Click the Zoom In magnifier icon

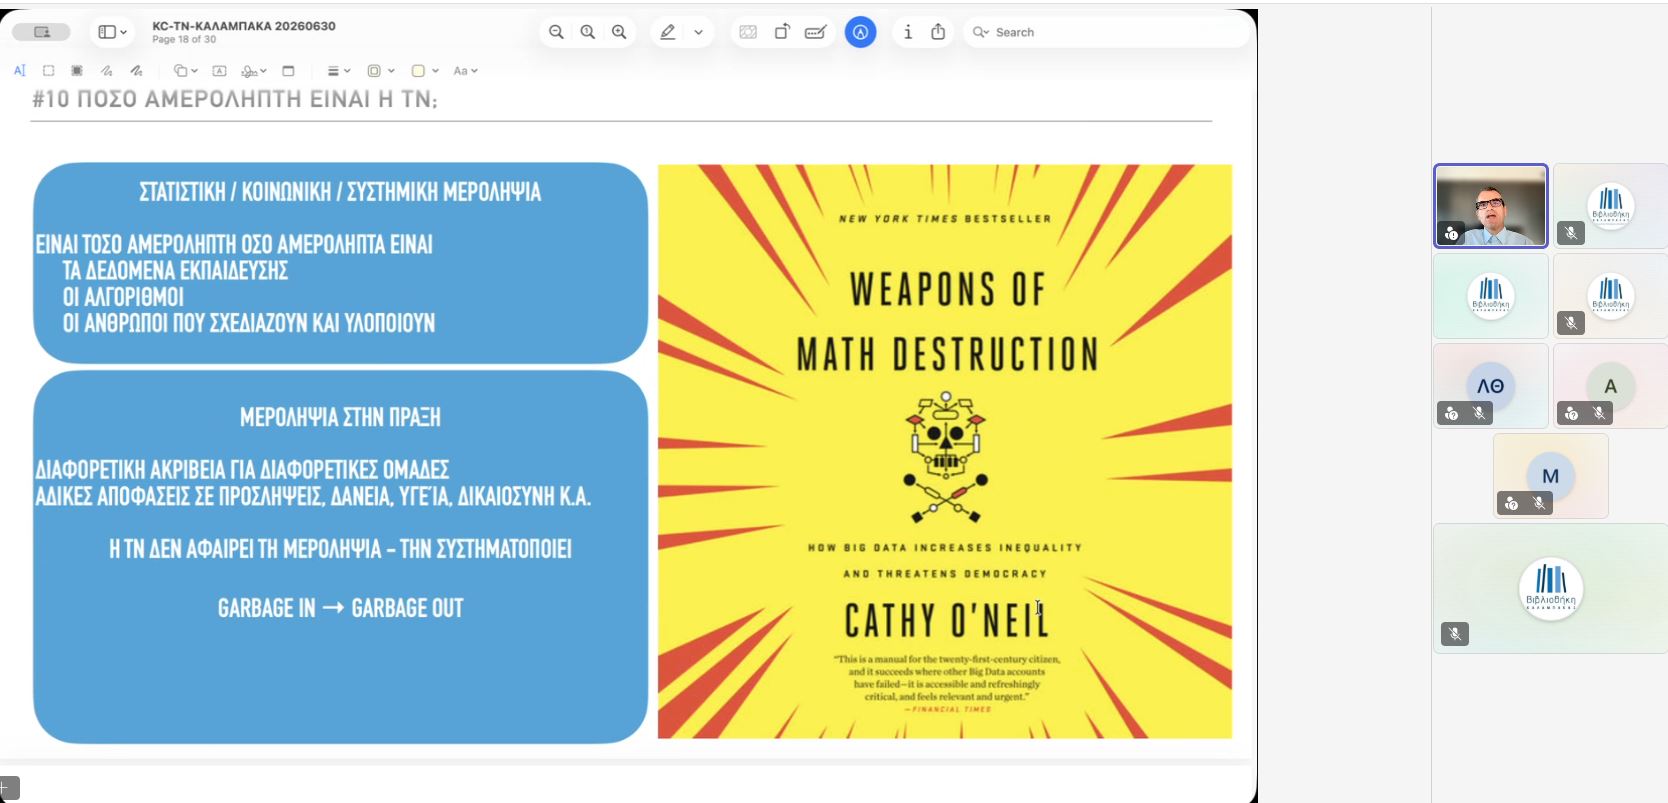[x=619, y=32]
